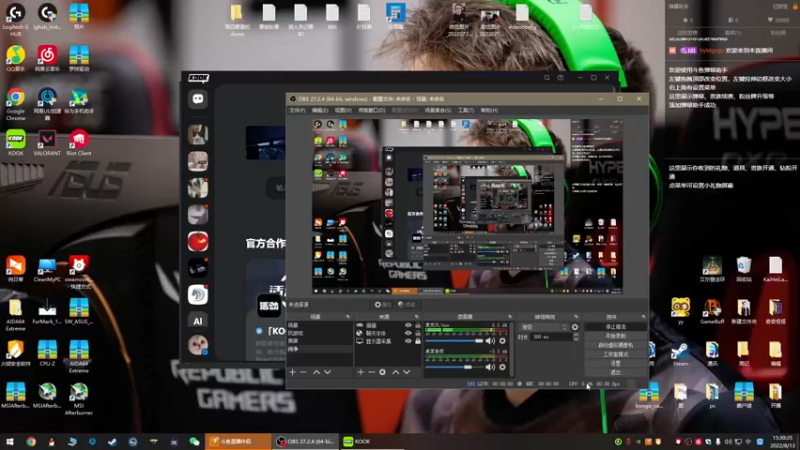Click the transition duration input field

coord(552,337)
